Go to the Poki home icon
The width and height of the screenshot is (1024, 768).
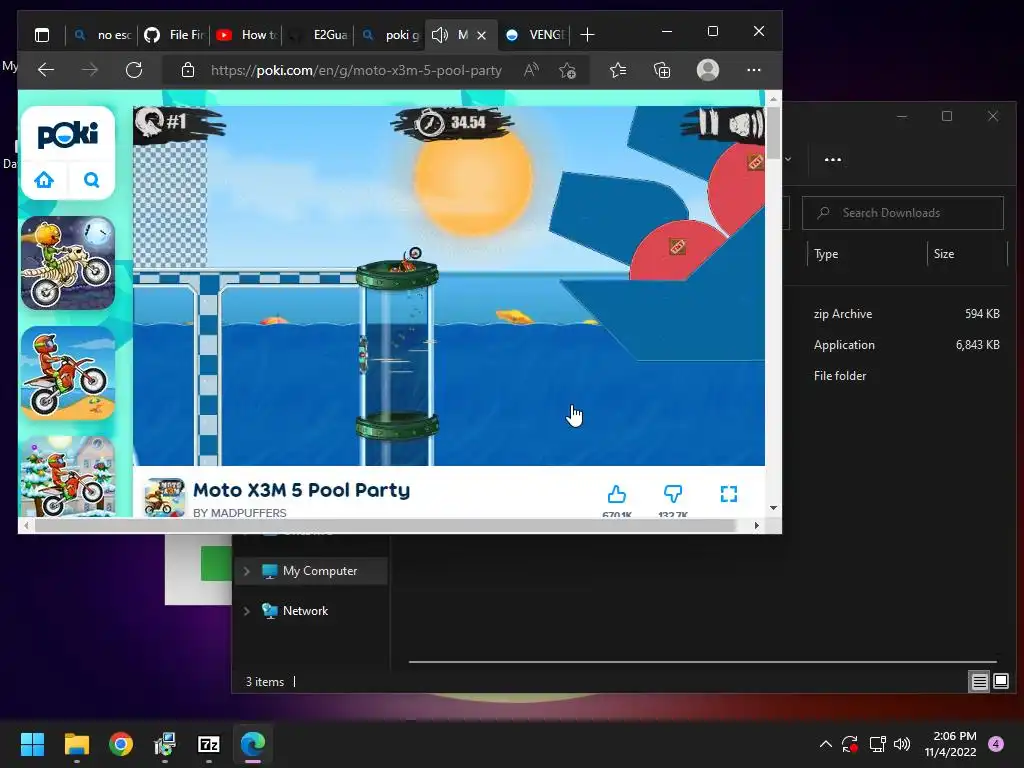click(x=44, y=180)
